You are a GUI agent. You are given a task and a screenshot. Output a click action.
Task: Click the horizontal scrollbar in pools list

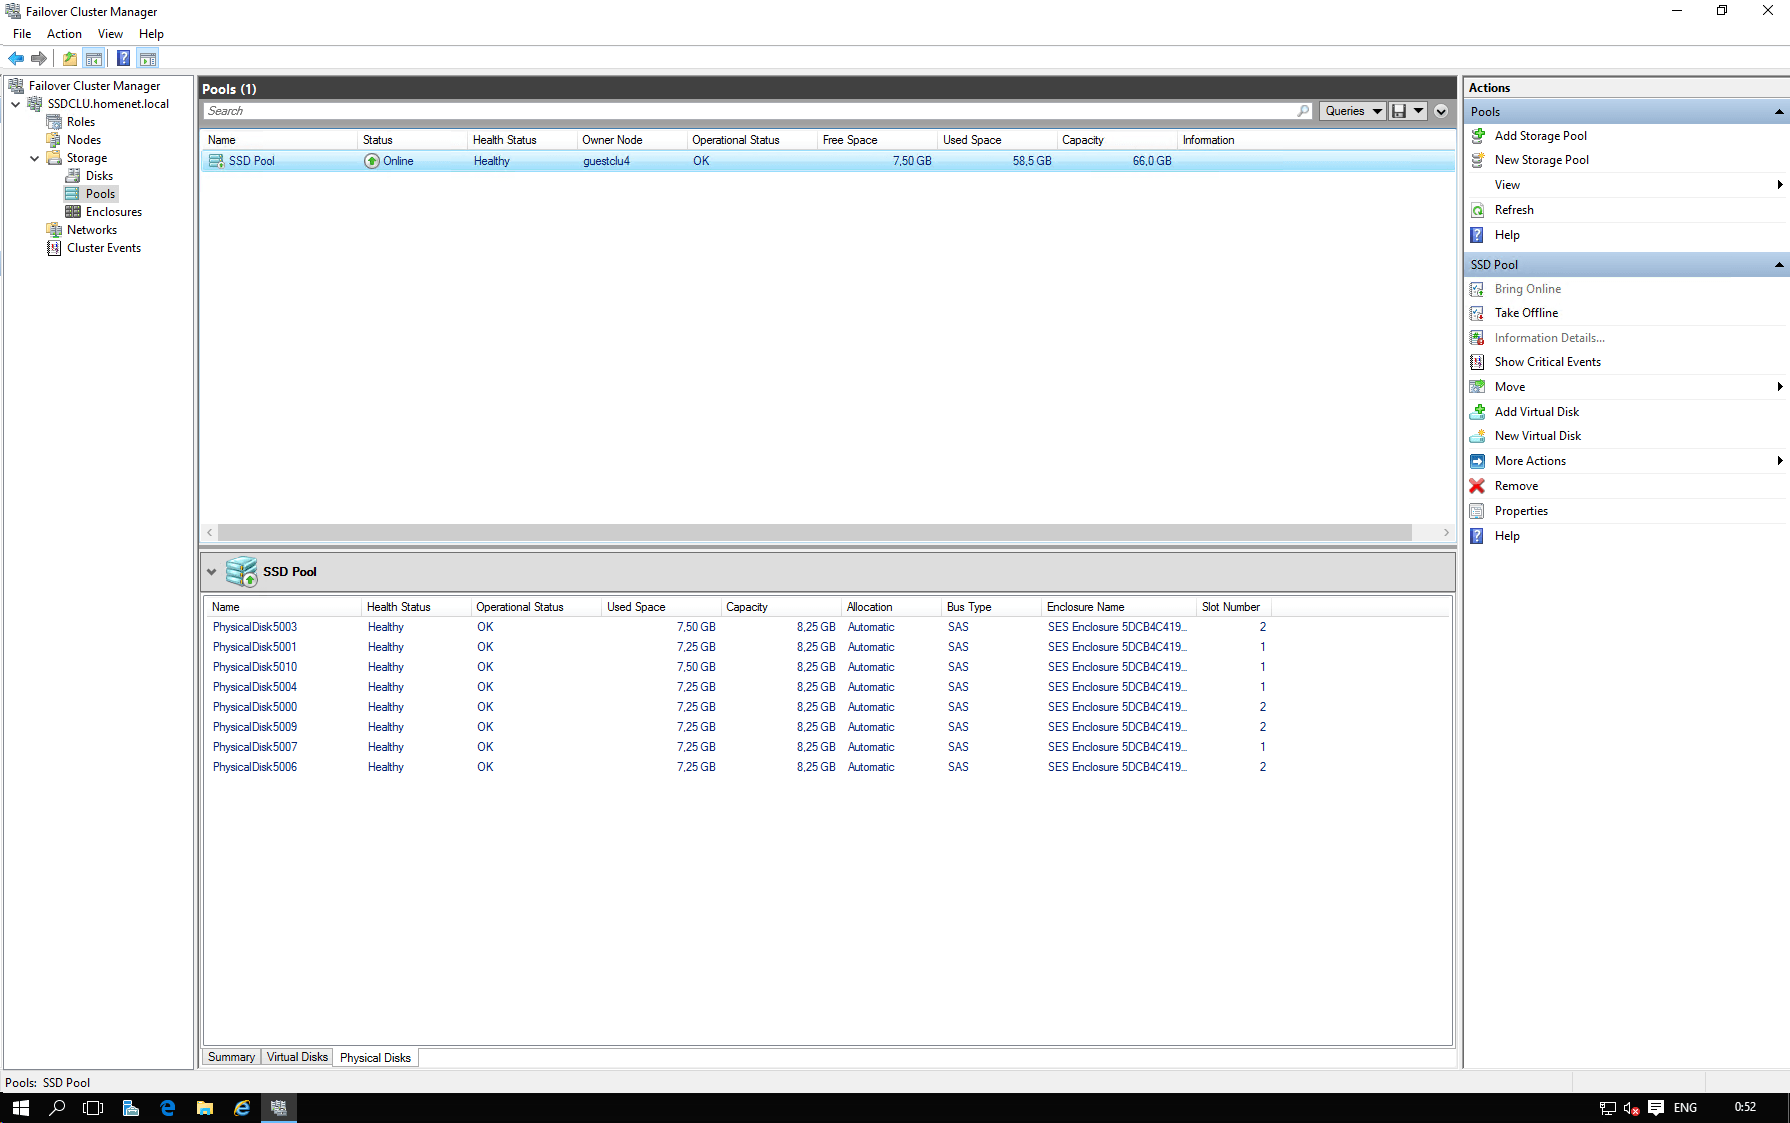click(814, 533)
